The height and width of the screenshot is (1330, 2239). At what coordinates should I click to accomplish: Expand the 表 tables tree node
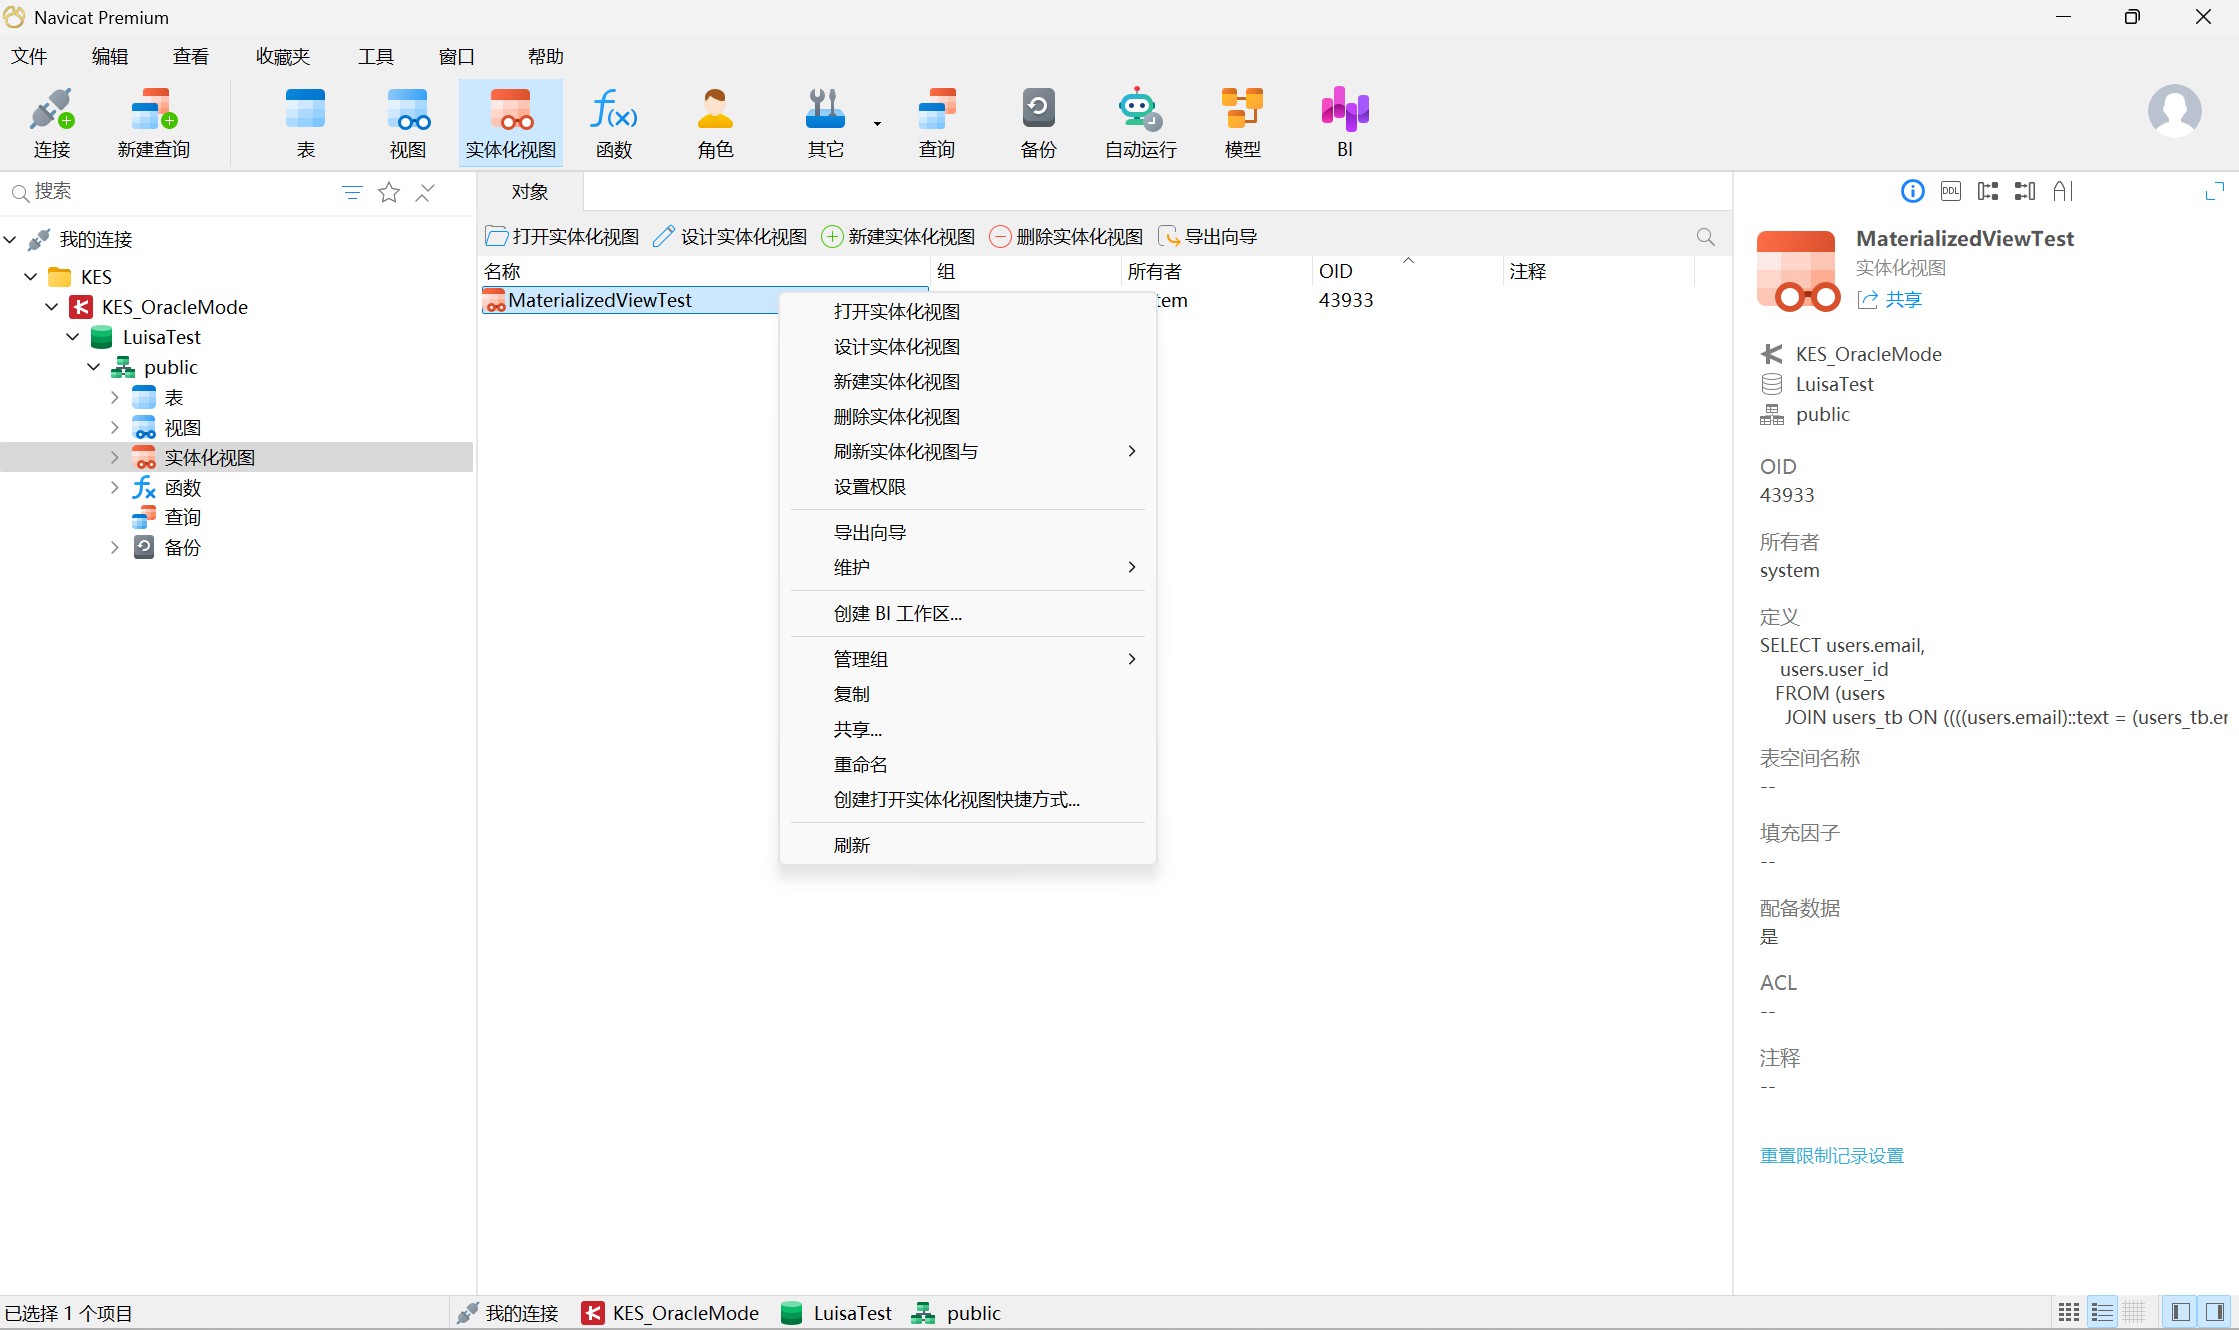(x=114, y=397)
